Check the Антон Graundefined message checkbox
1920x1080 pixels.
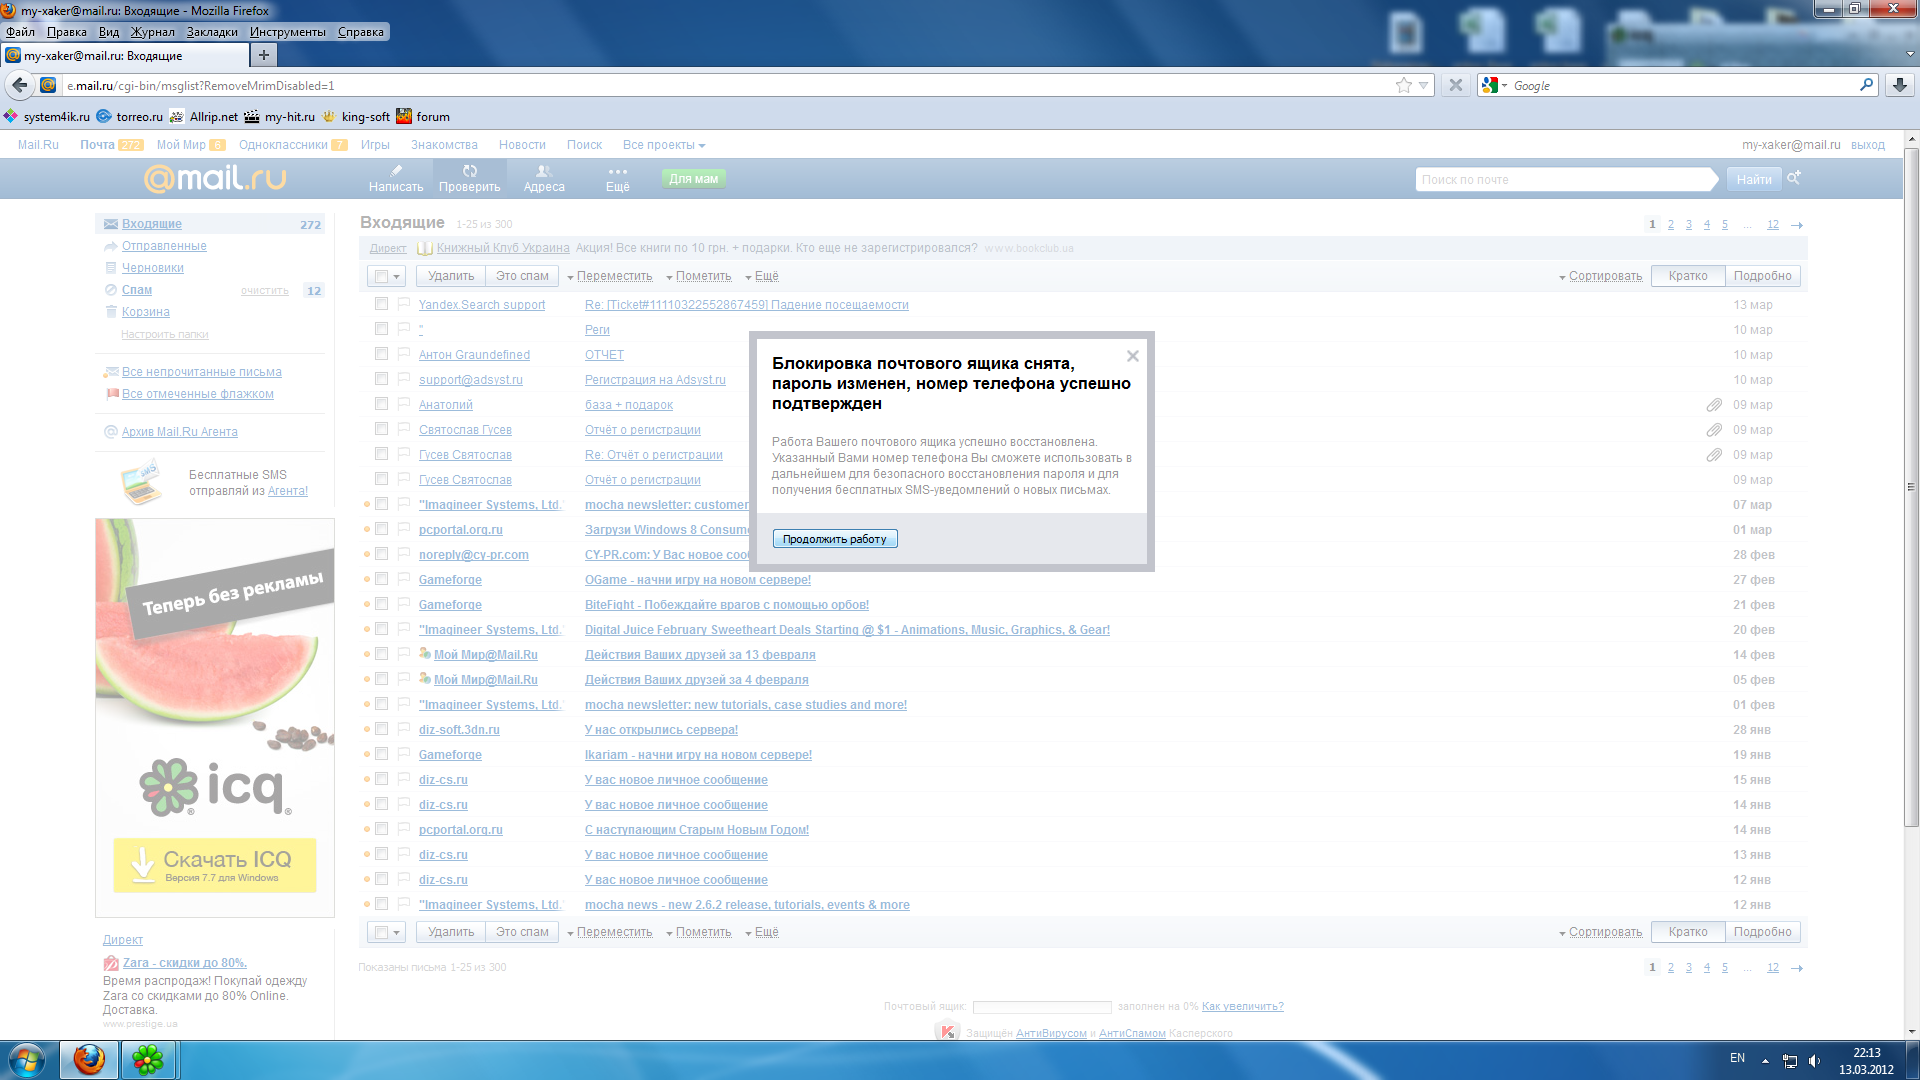click(381, 354)
